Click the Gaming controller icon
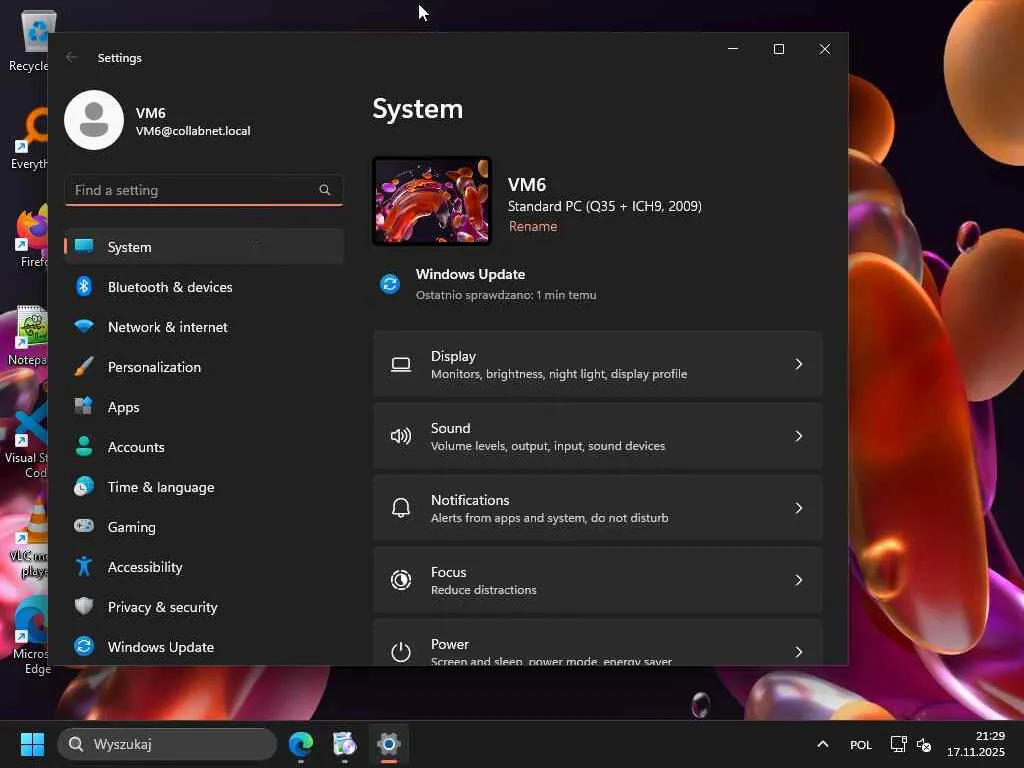Viewport: 1024px width, 768px height. tap(84, 526)
